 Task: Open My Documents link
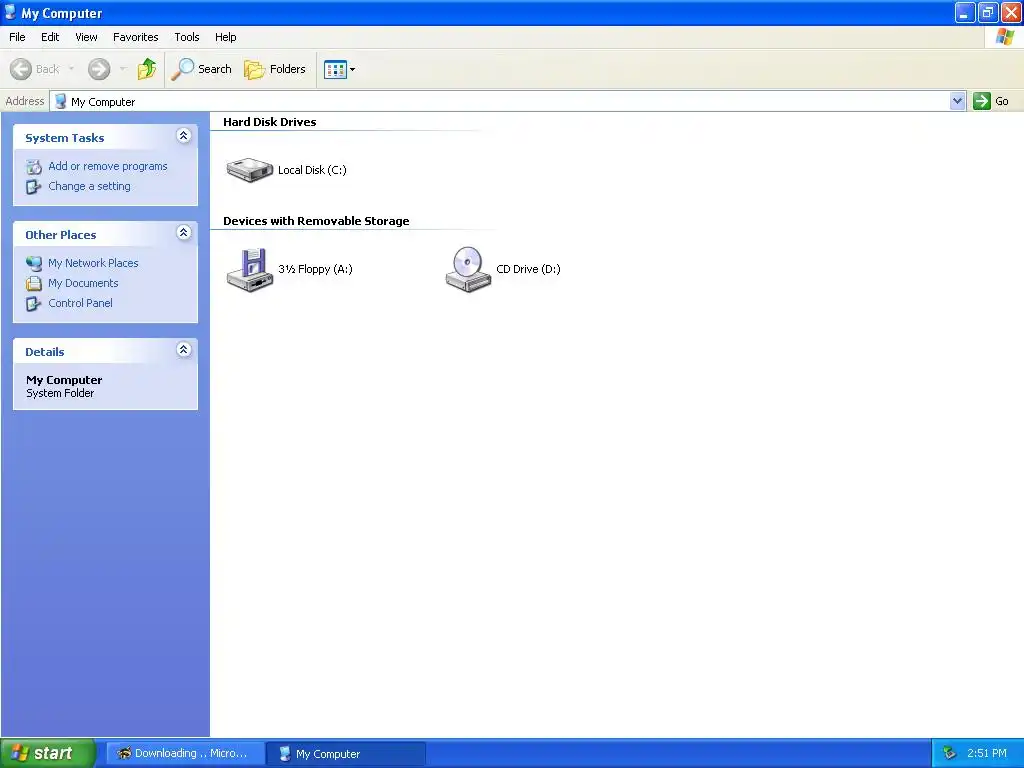click(83, 283)
